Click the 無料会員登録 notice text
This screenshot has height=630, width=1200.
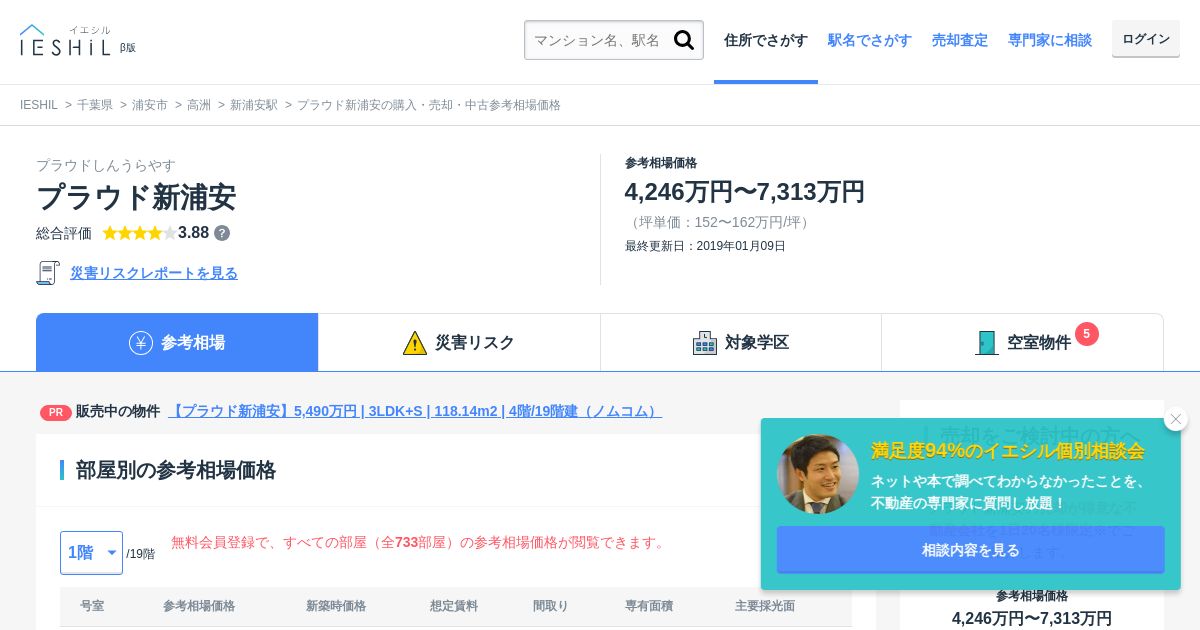tap(420, 542)
